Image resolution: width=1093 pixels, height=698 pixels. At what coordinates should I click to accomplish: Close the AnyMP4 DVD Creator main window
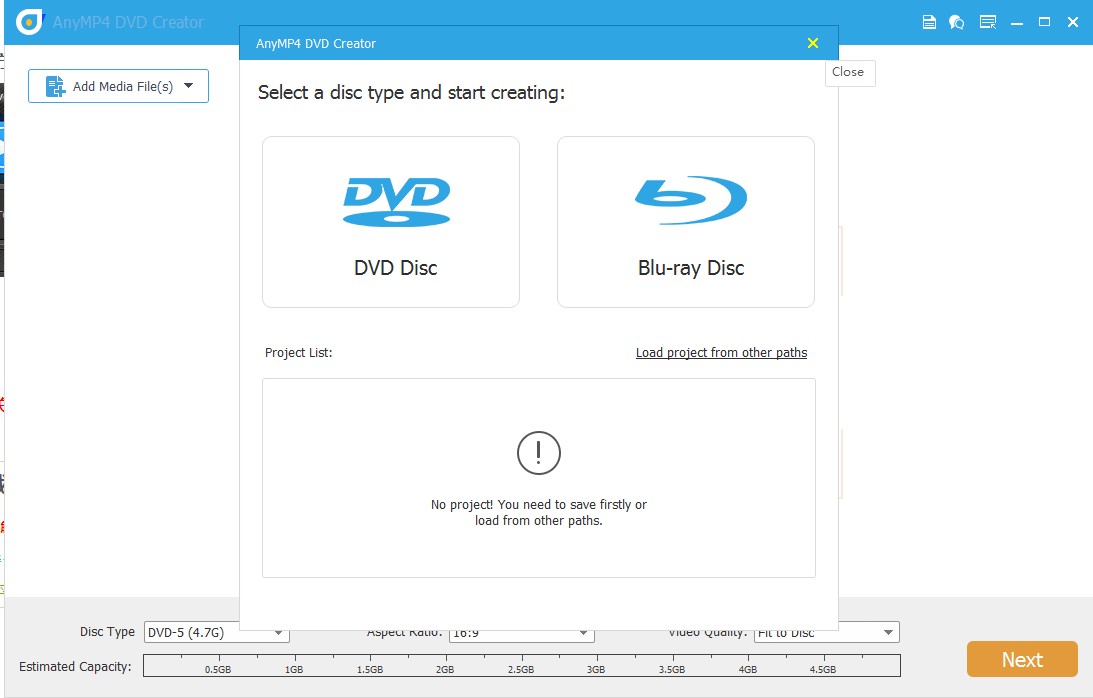[x=1073, y=22]
